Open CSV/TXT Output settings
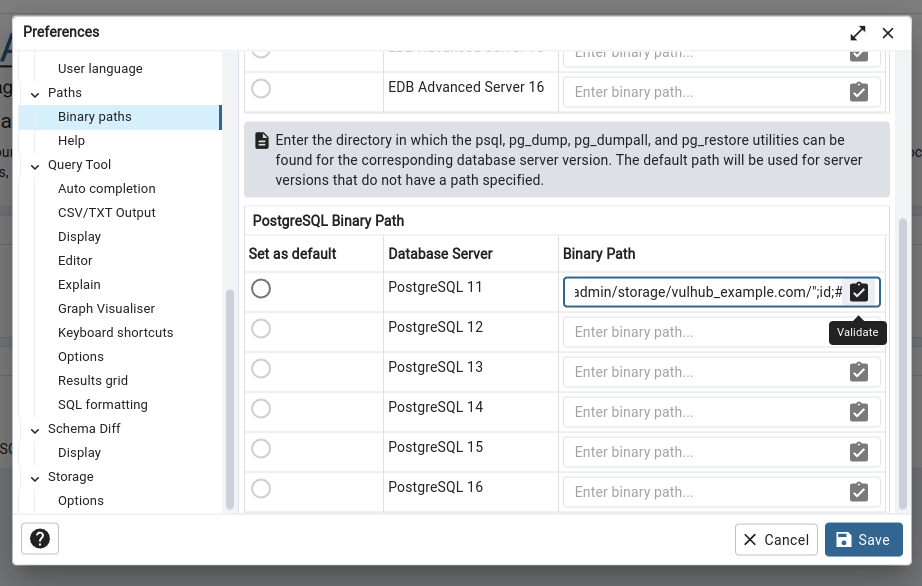The image size is (922, 586). (x=106, y=213)
